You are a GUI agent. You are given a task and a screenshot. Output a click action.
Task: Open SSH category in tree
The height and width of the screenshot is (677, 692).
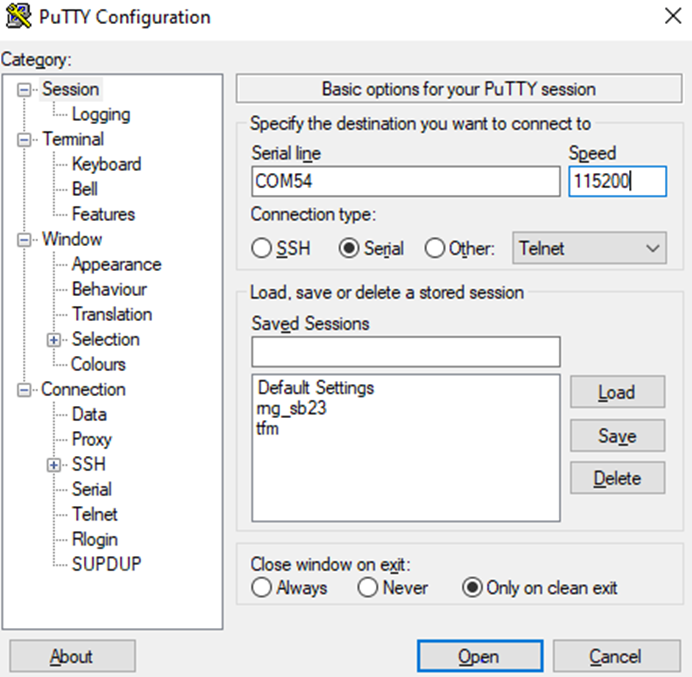pos(89,464)
